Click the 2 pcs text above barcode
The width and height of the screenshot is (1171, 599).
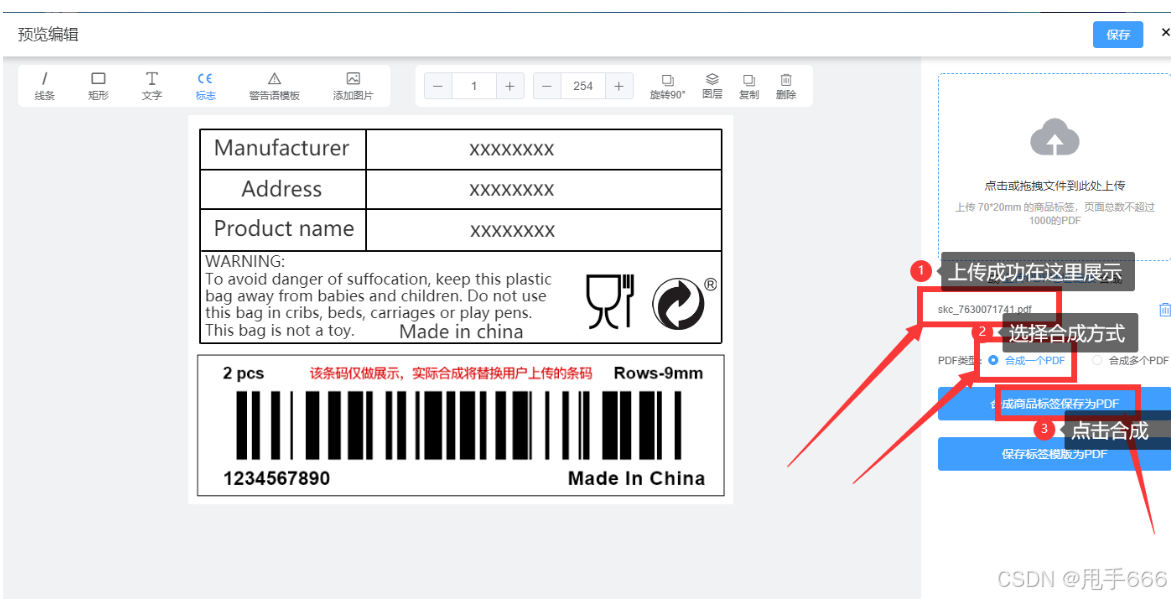tap(243, 373)
